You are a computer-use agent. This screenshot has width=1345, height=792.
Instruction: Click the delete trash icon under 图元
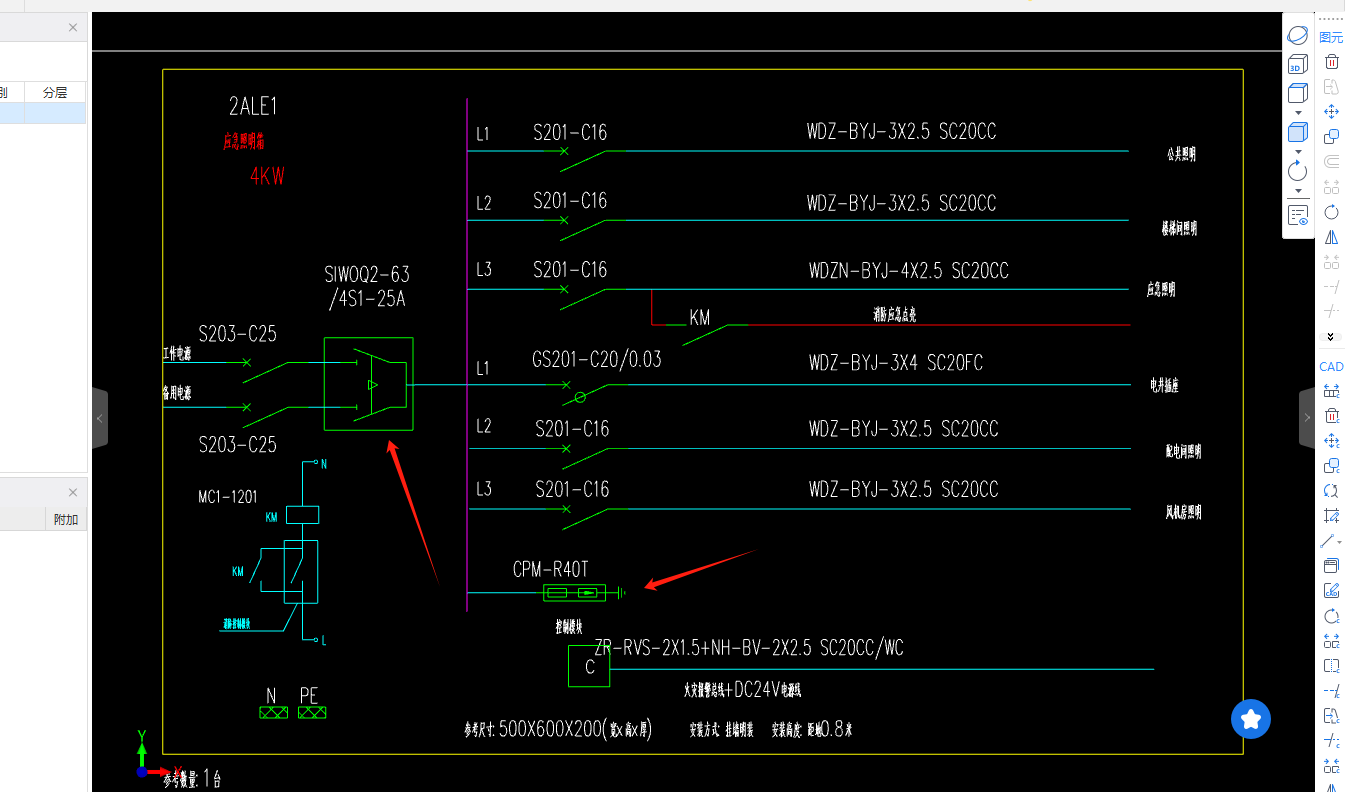pyautogui.click(x=1331, y=62)
